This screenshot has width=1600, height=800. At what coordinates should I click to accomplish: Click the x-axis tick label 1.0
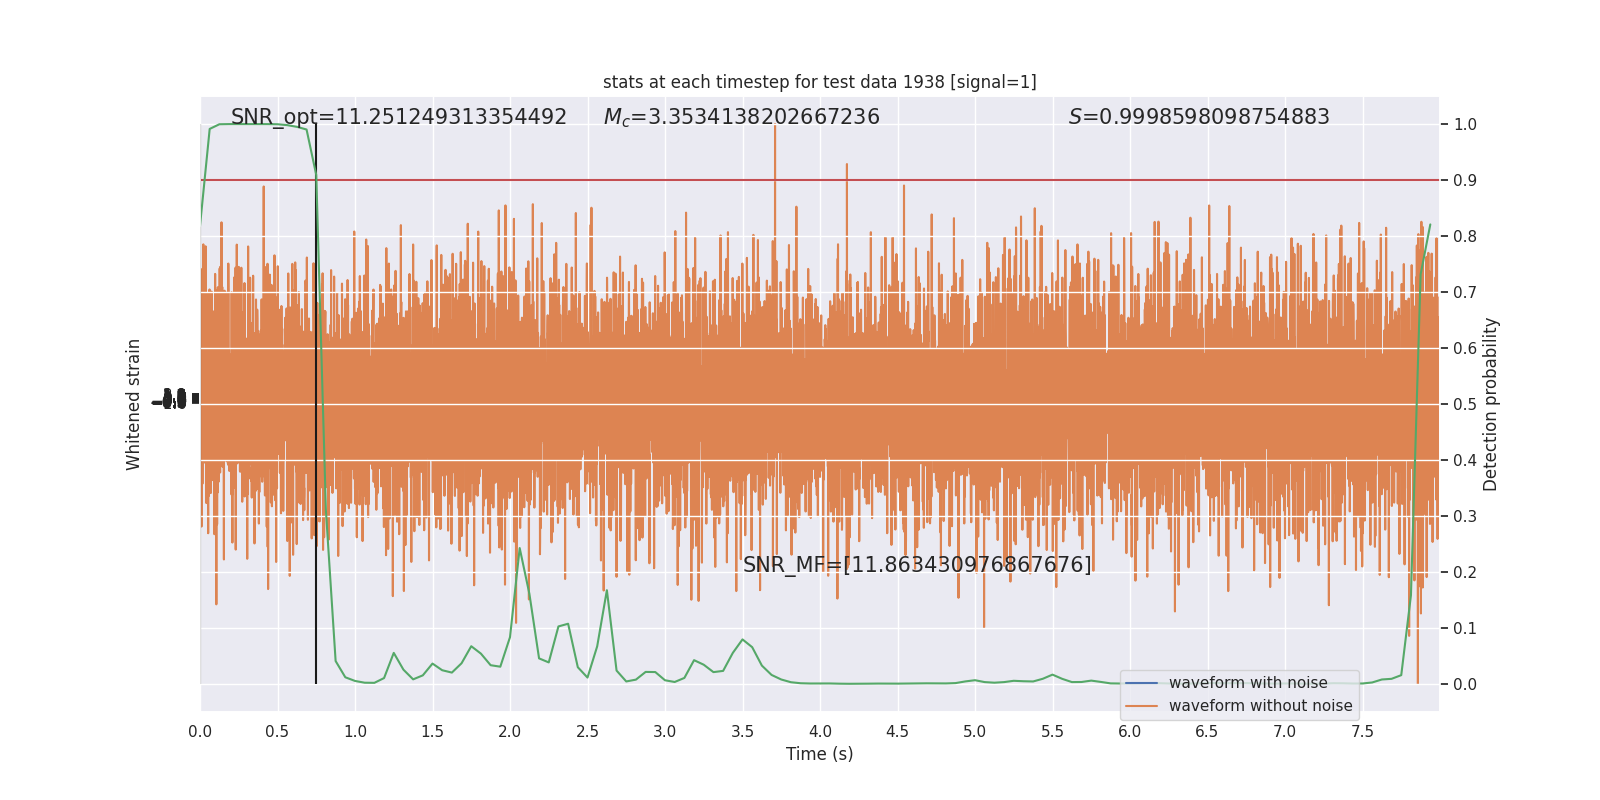(355, 732)
